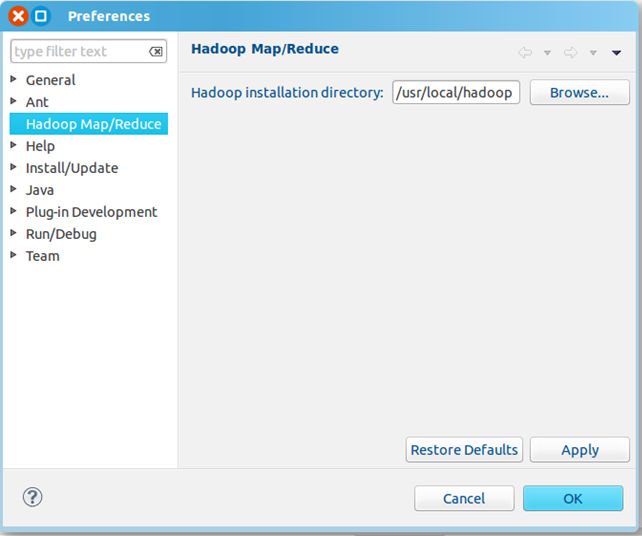The image size is (642, 536).
Task: Cancel the Preferences dialog
Action: coord(464,498)
